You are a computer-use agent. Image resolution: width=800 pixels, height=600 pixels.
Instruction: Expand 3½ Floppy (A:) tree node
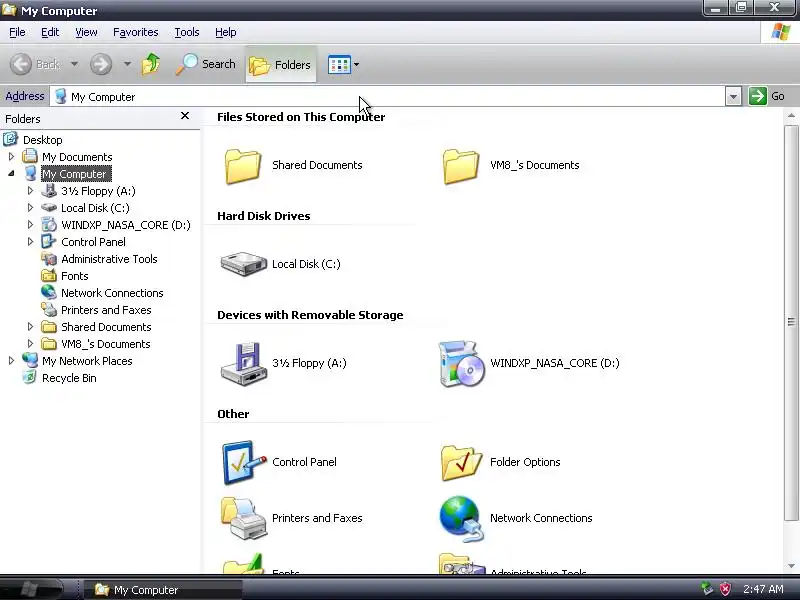30,191
